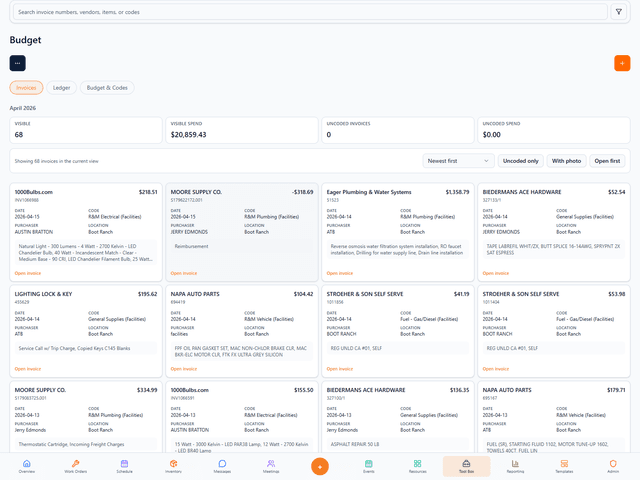Open invoice link for 1000Bulbs.com $218.51

pos(30,272)
